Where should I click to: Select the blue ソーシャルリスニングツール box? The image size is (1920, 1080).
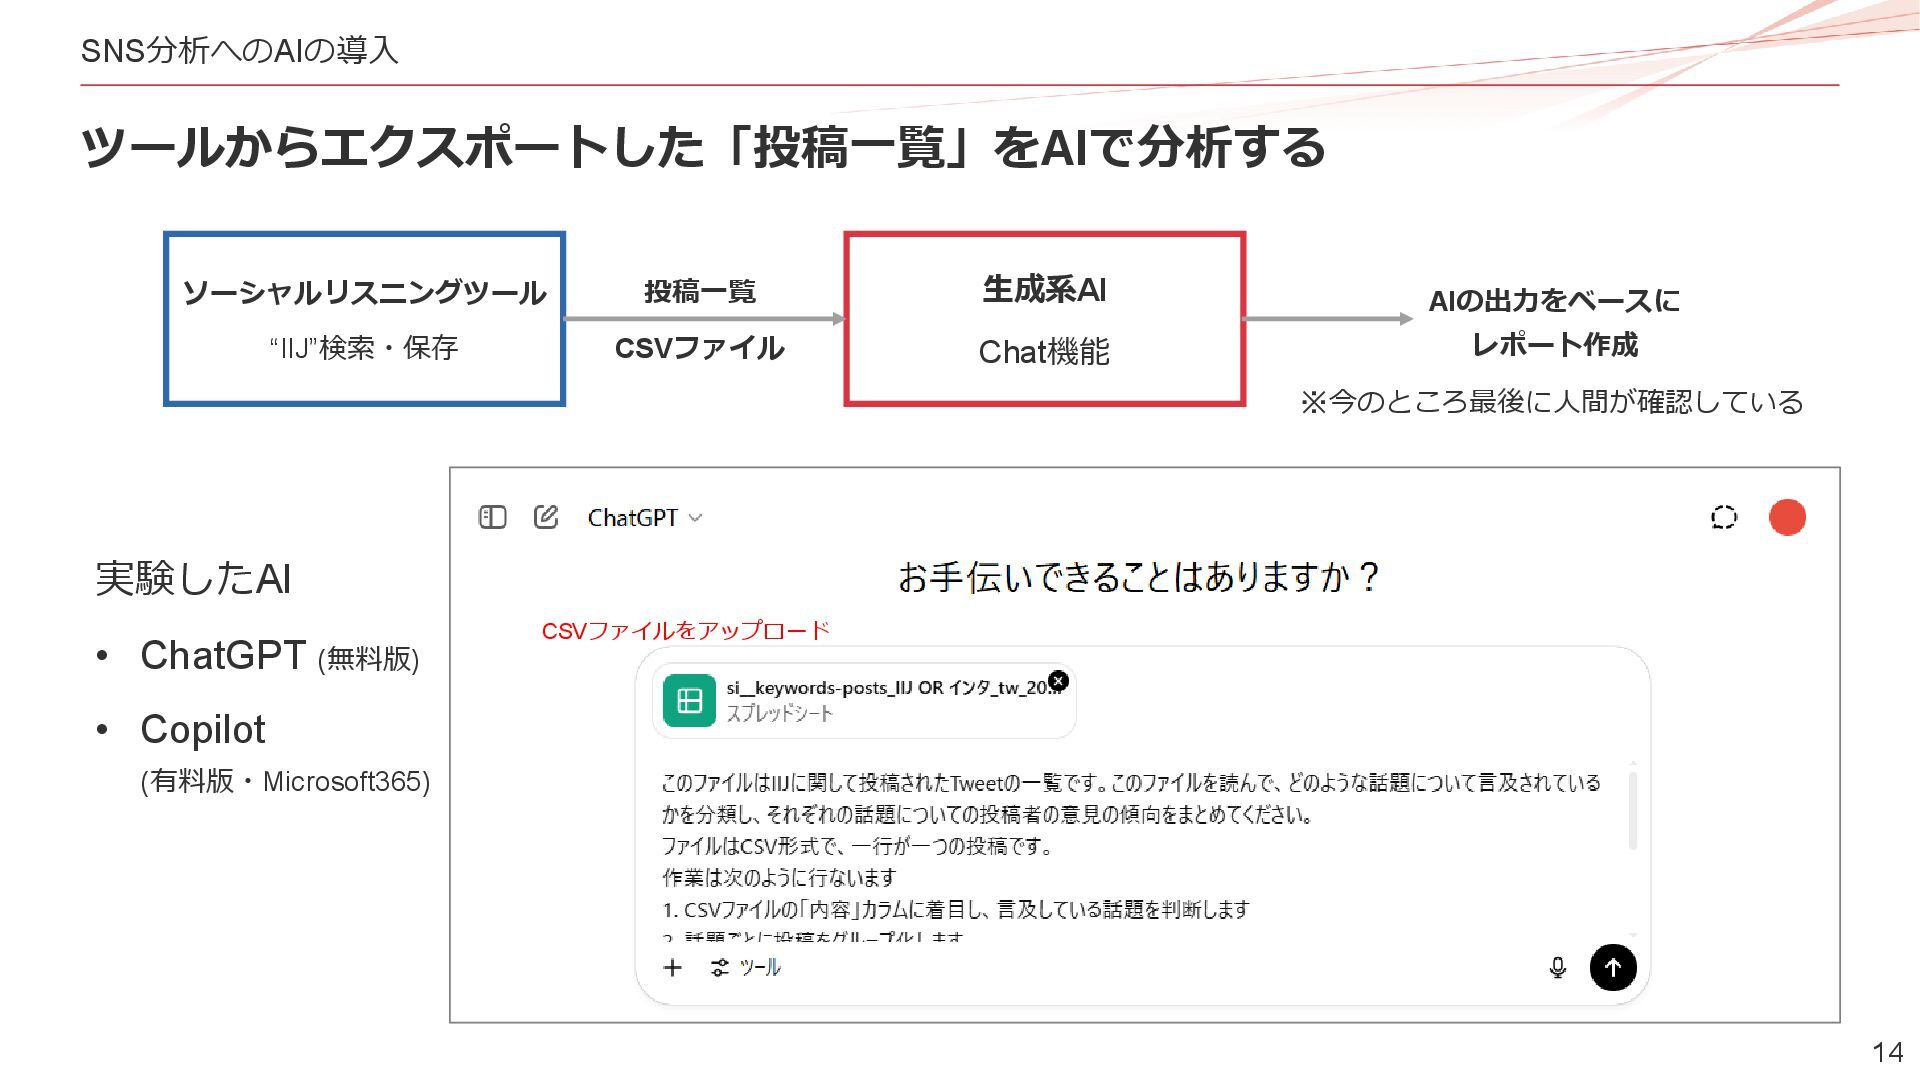(x=364, y=319)
